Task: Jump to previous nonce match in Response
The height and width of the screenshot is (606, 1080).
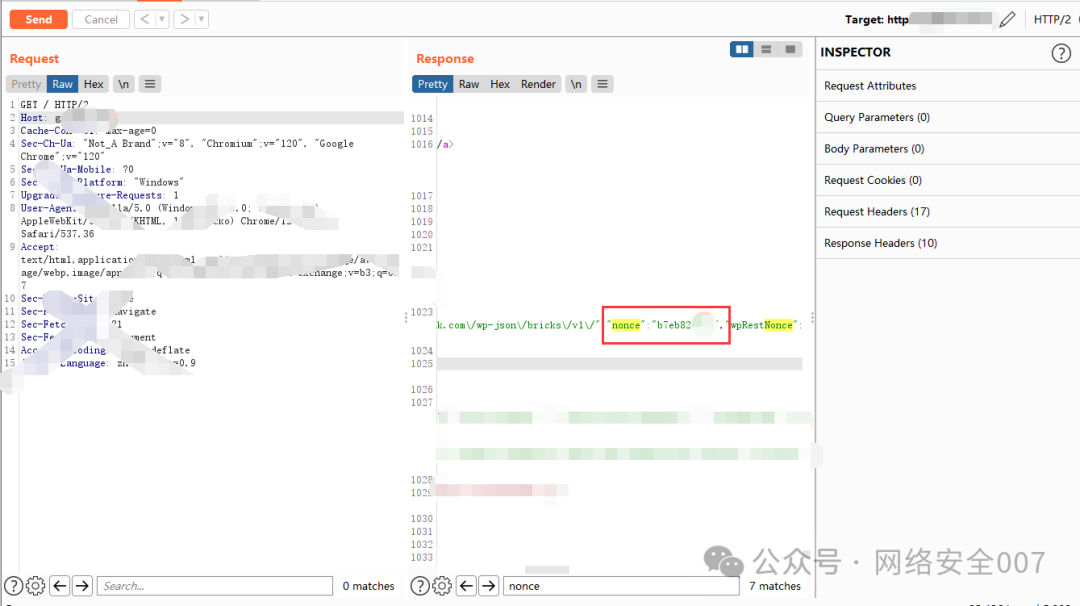Action: [x=466, y=586]
